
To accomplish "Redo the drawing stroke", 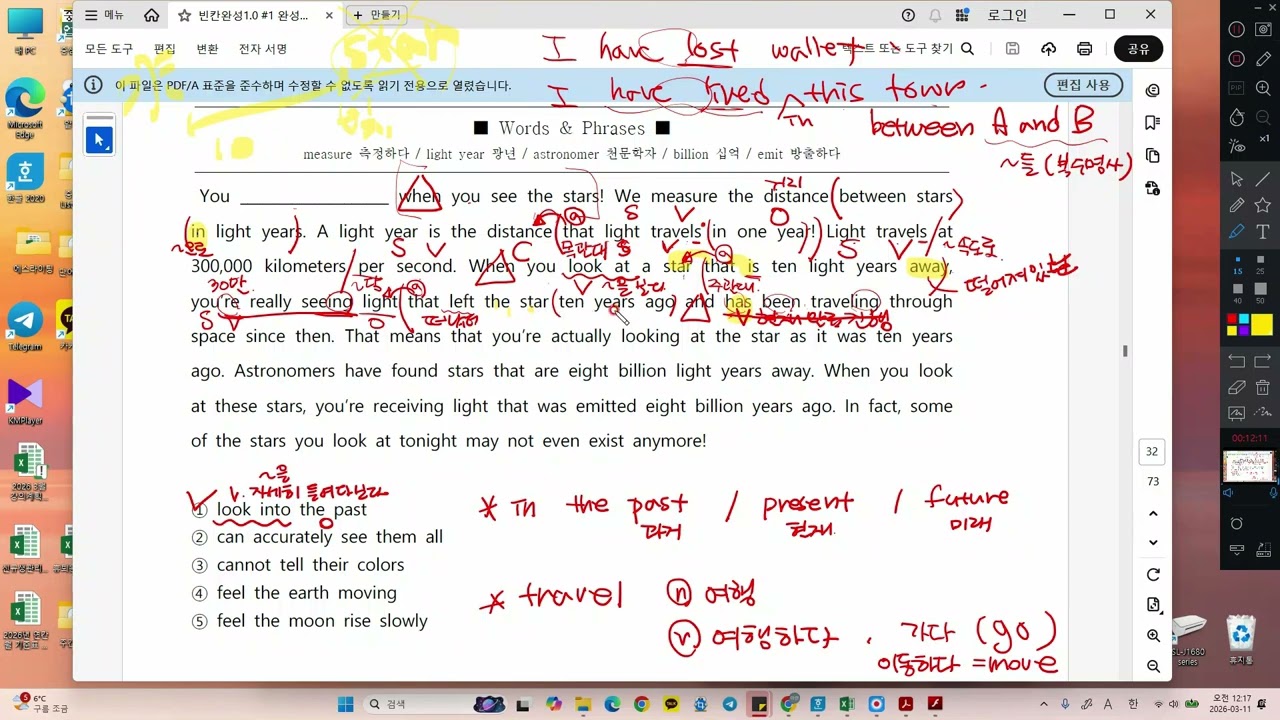I will (1263, 361).
